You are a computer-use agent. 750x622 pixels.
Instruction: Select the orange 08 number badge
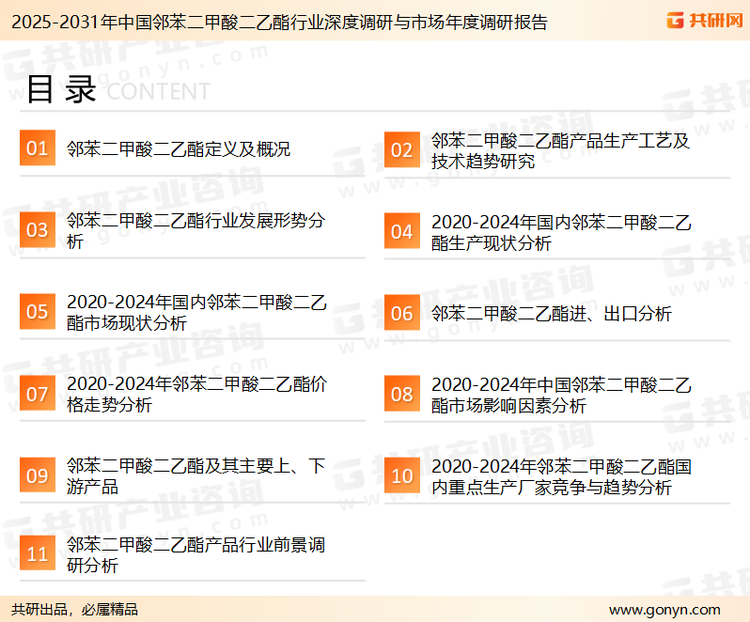402,394
